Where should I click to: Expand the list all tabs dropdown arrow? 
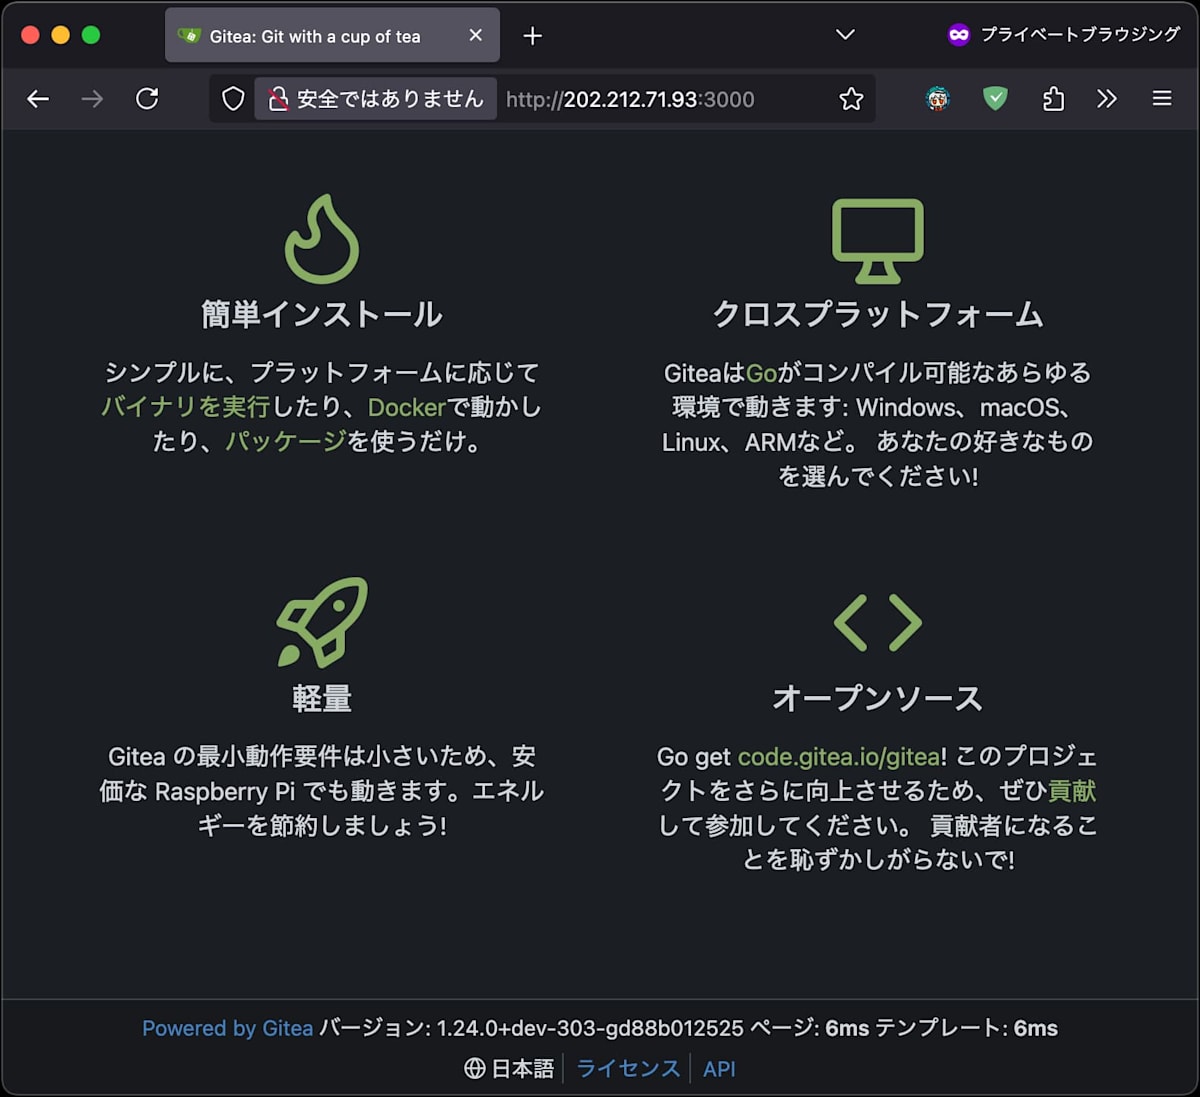click(845, 35)
